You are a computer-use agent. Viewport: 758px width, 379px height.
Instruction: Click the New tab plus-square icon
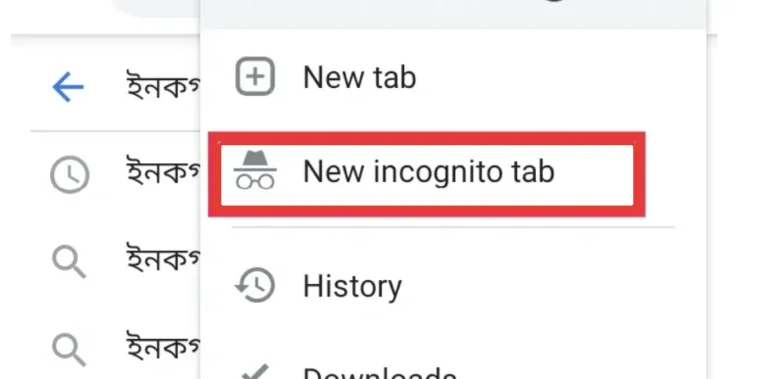pyautogui.click(x=255, y=76)
